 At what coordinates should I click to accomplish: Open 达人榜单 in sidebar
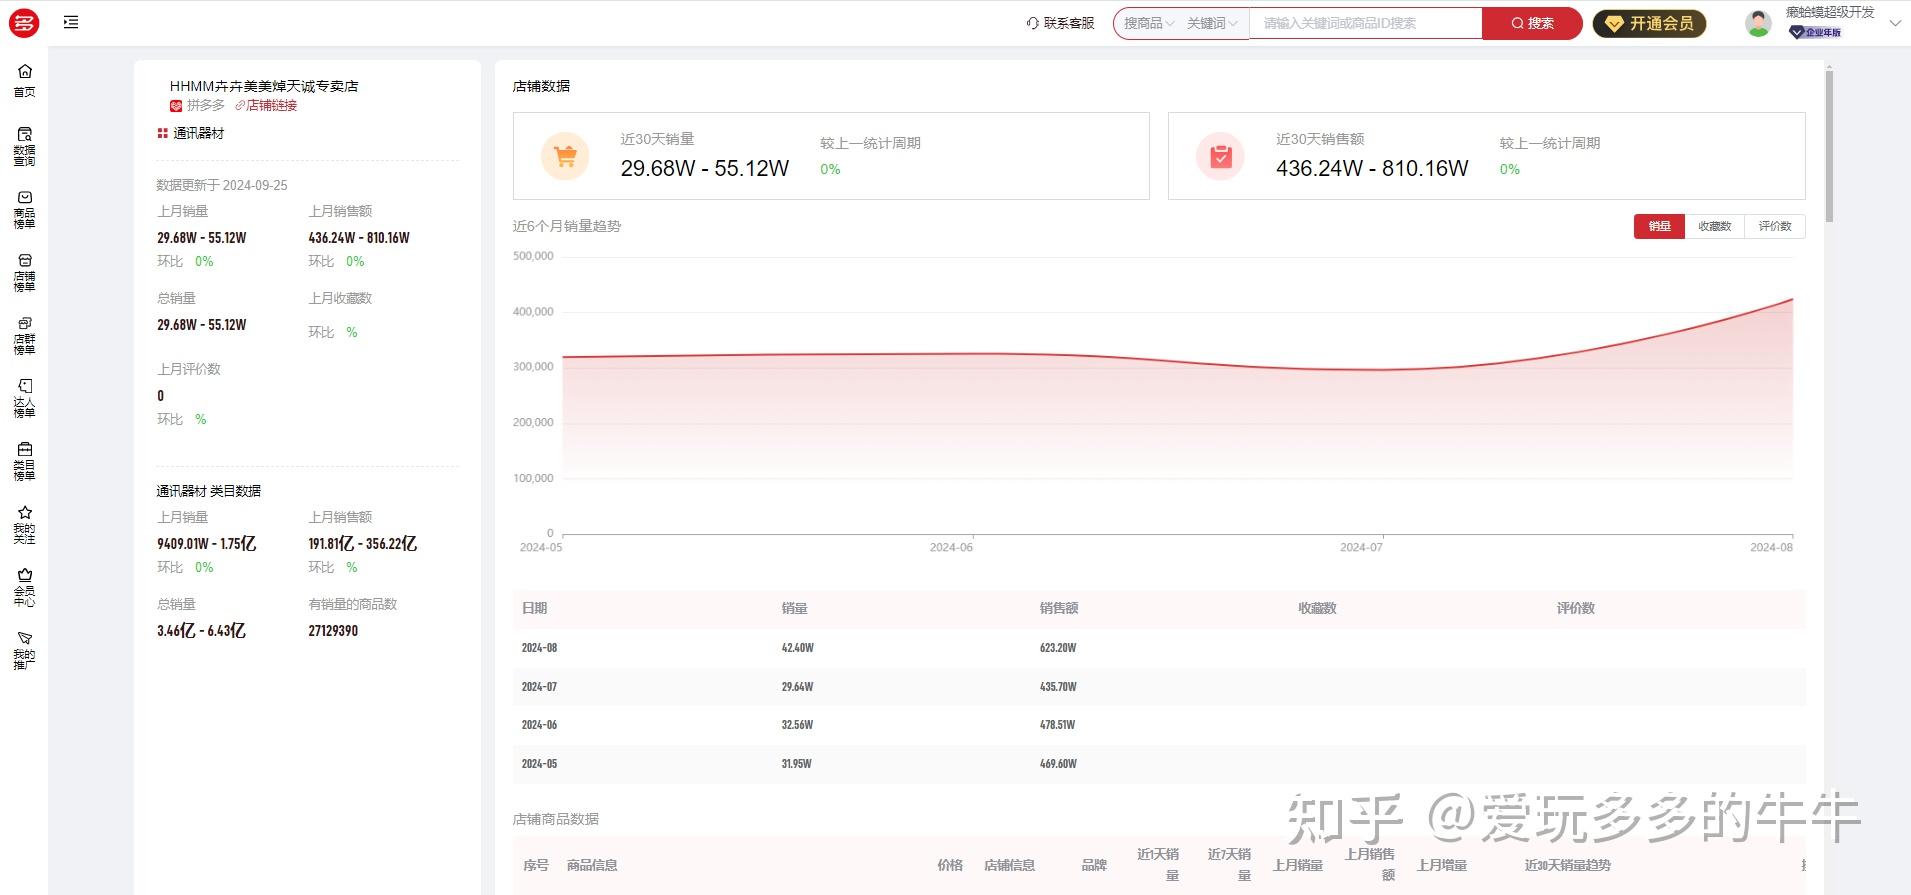(x=24, y=398)
